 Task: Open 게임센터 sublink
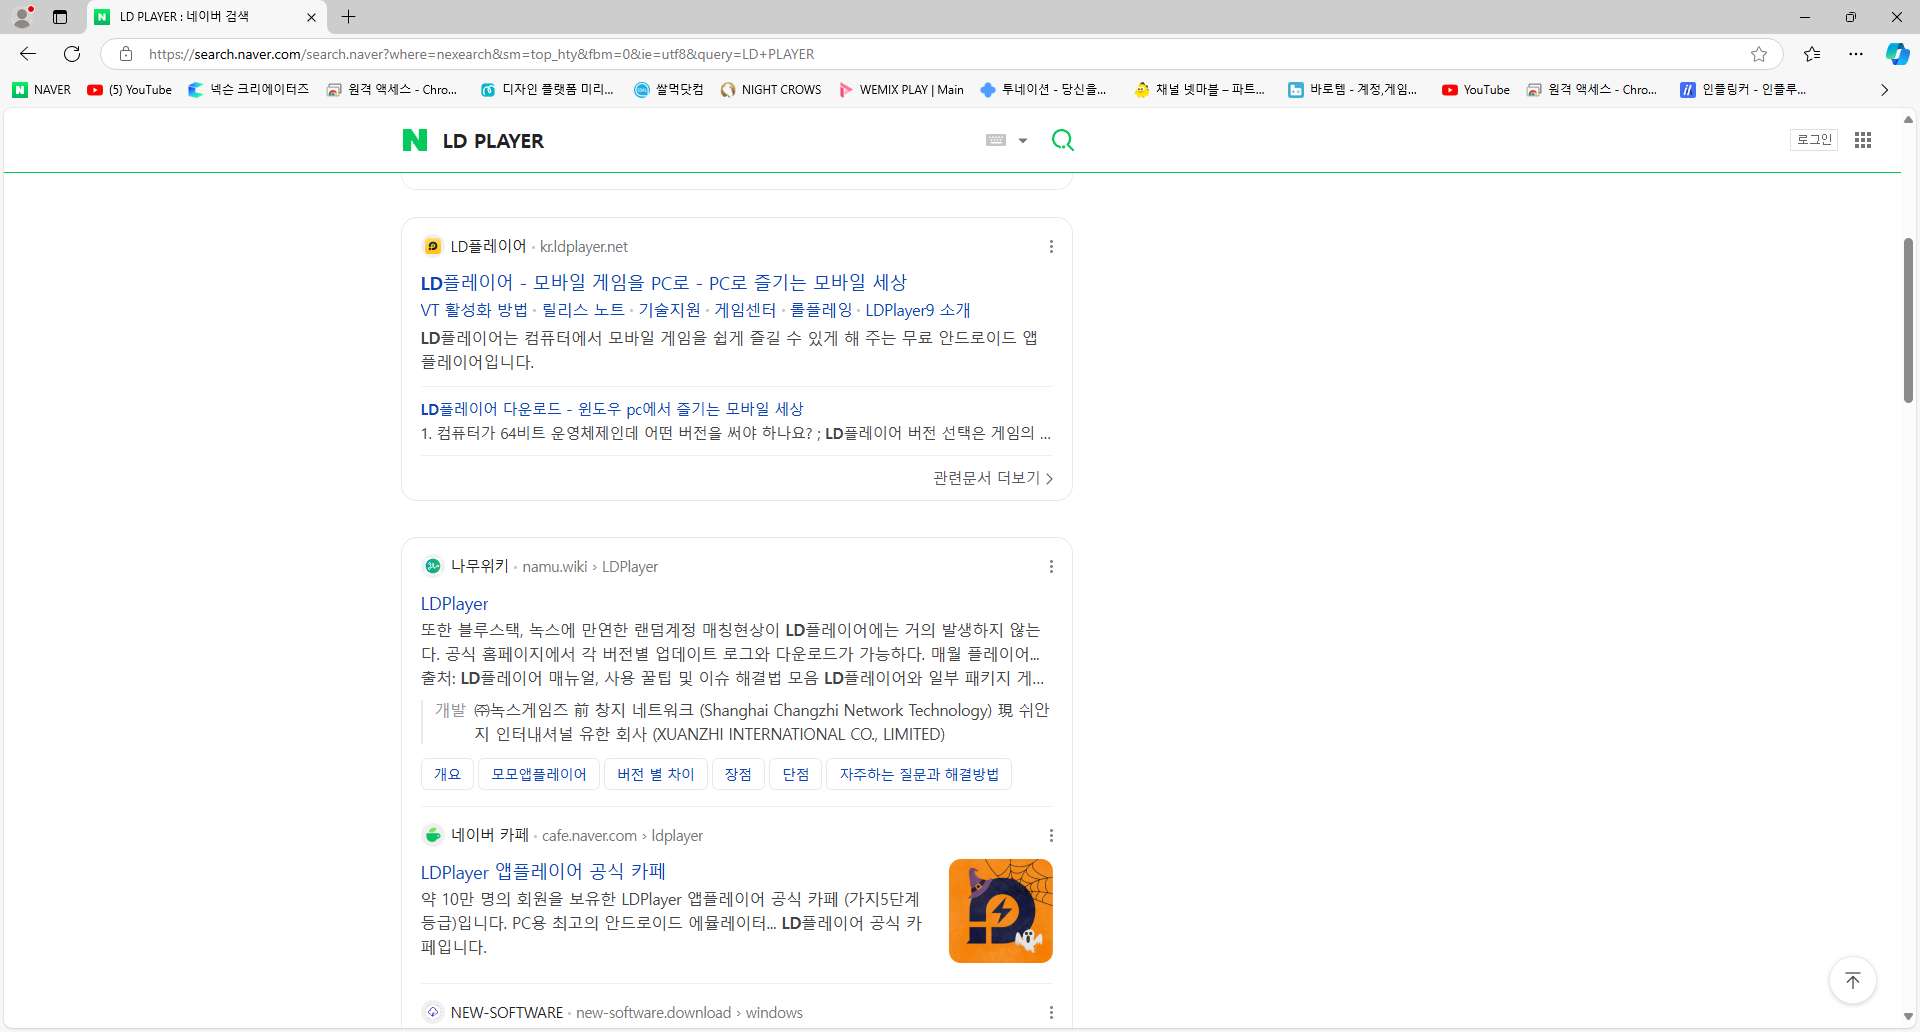point(745,311)
